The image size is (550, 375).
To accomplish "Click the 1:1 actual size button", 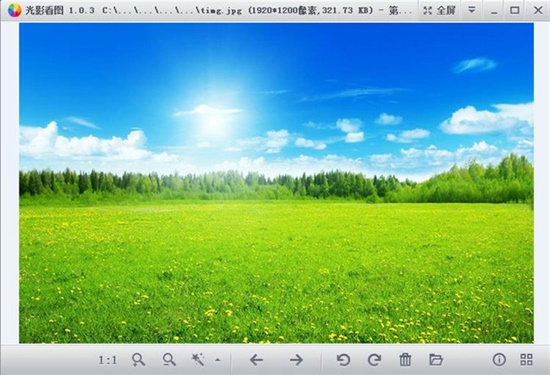I will coord(107,360).
